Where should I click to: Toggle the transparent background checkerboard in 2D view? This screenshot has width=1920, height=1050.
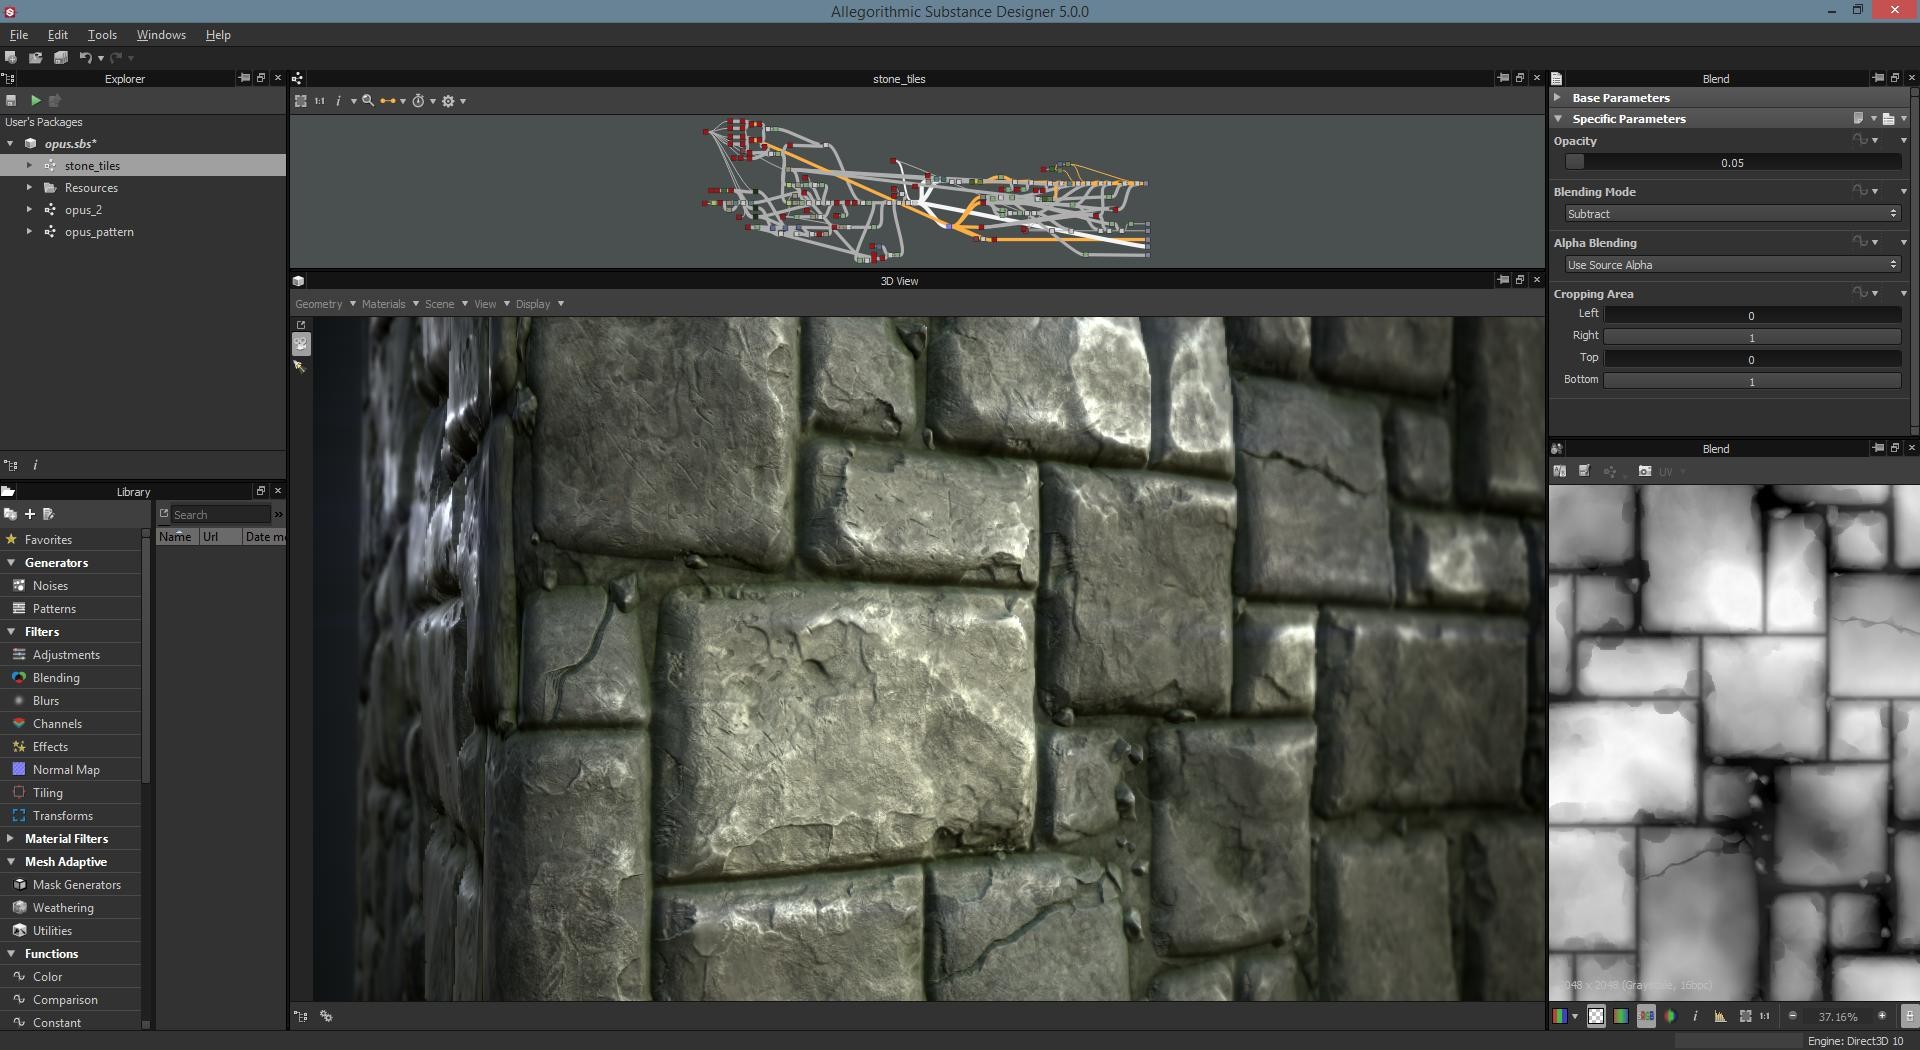coord(1596,1016)
